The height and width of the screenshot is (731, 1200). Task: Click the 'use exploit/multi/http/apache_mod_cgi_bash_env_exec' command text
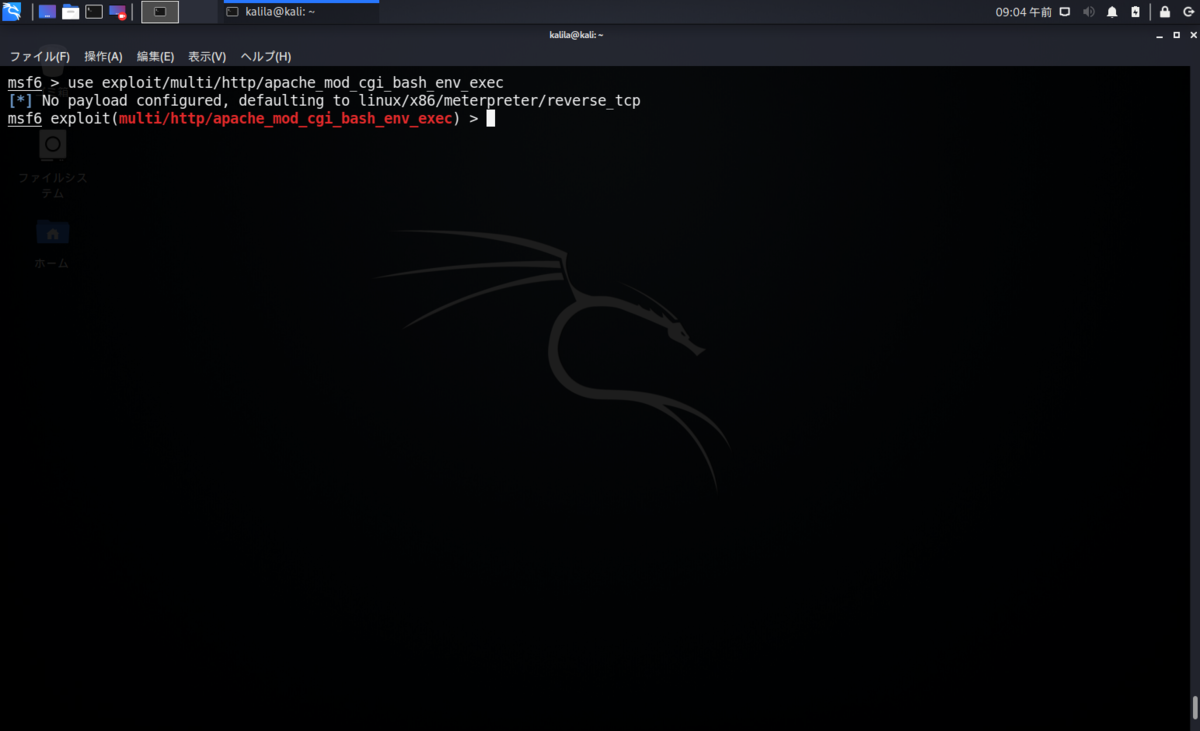point(285,83)
